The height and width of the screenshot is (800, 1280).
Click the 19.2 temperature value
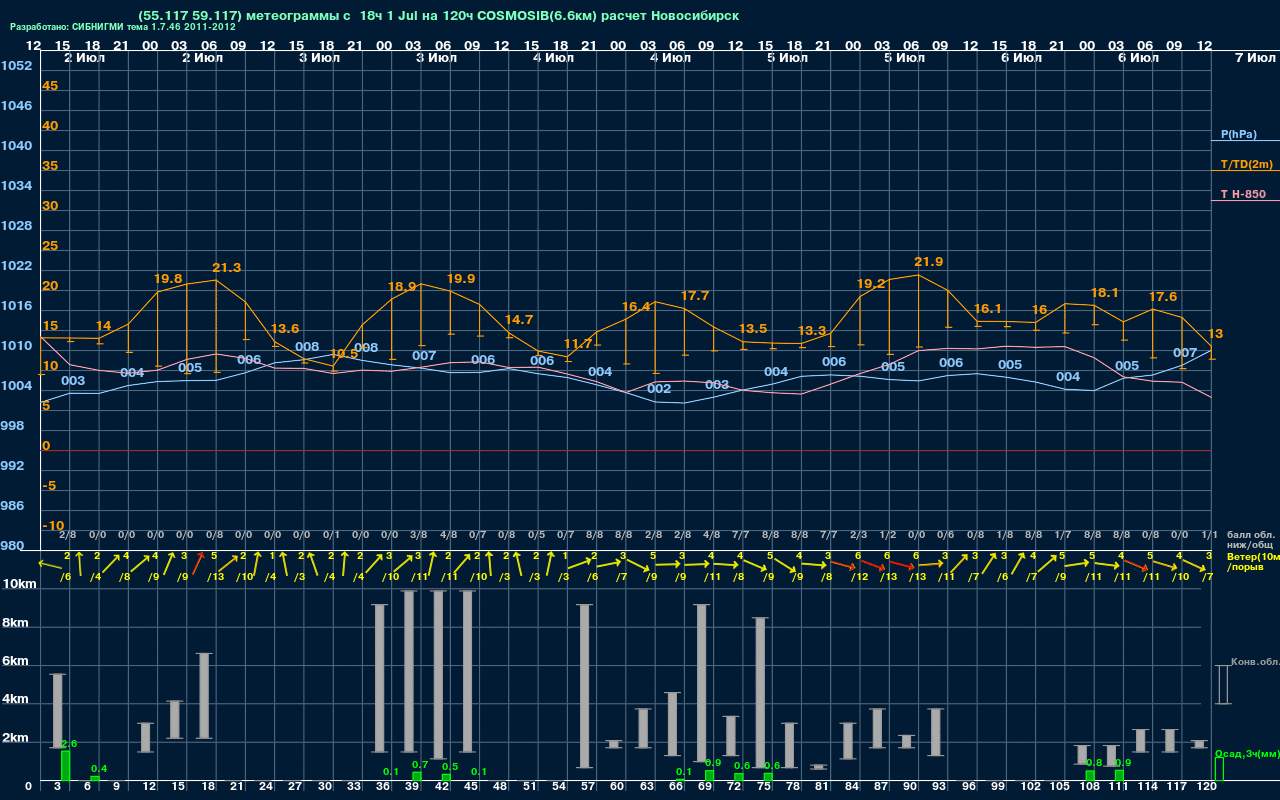(871, 284)
